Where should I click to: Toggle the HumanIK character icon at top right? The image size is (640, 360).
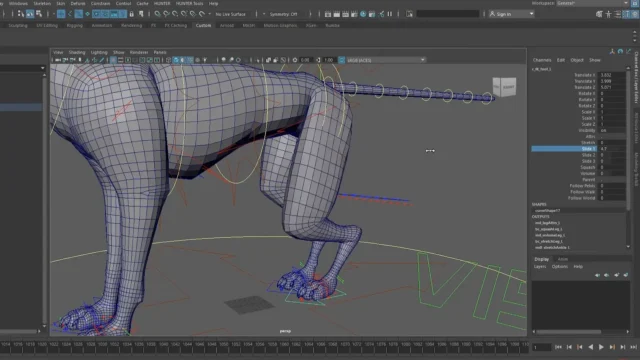[608, 14]
